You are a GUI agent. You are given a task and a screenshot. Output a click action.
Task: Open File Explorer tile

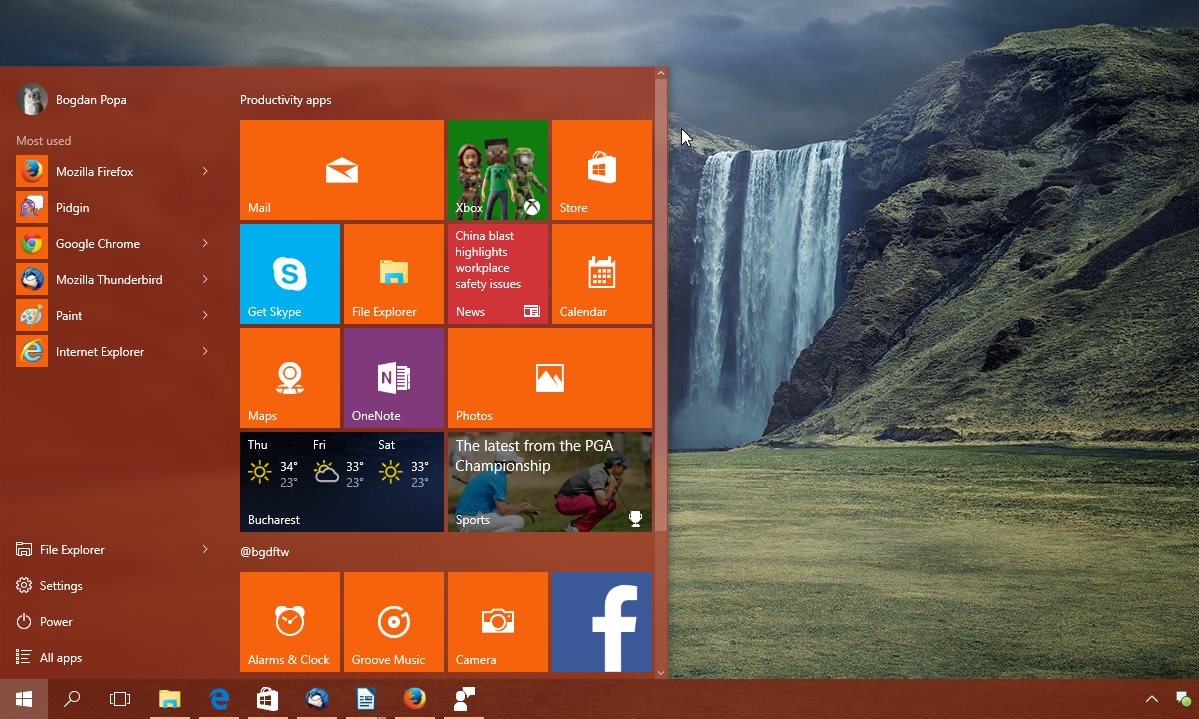[394, 274]
